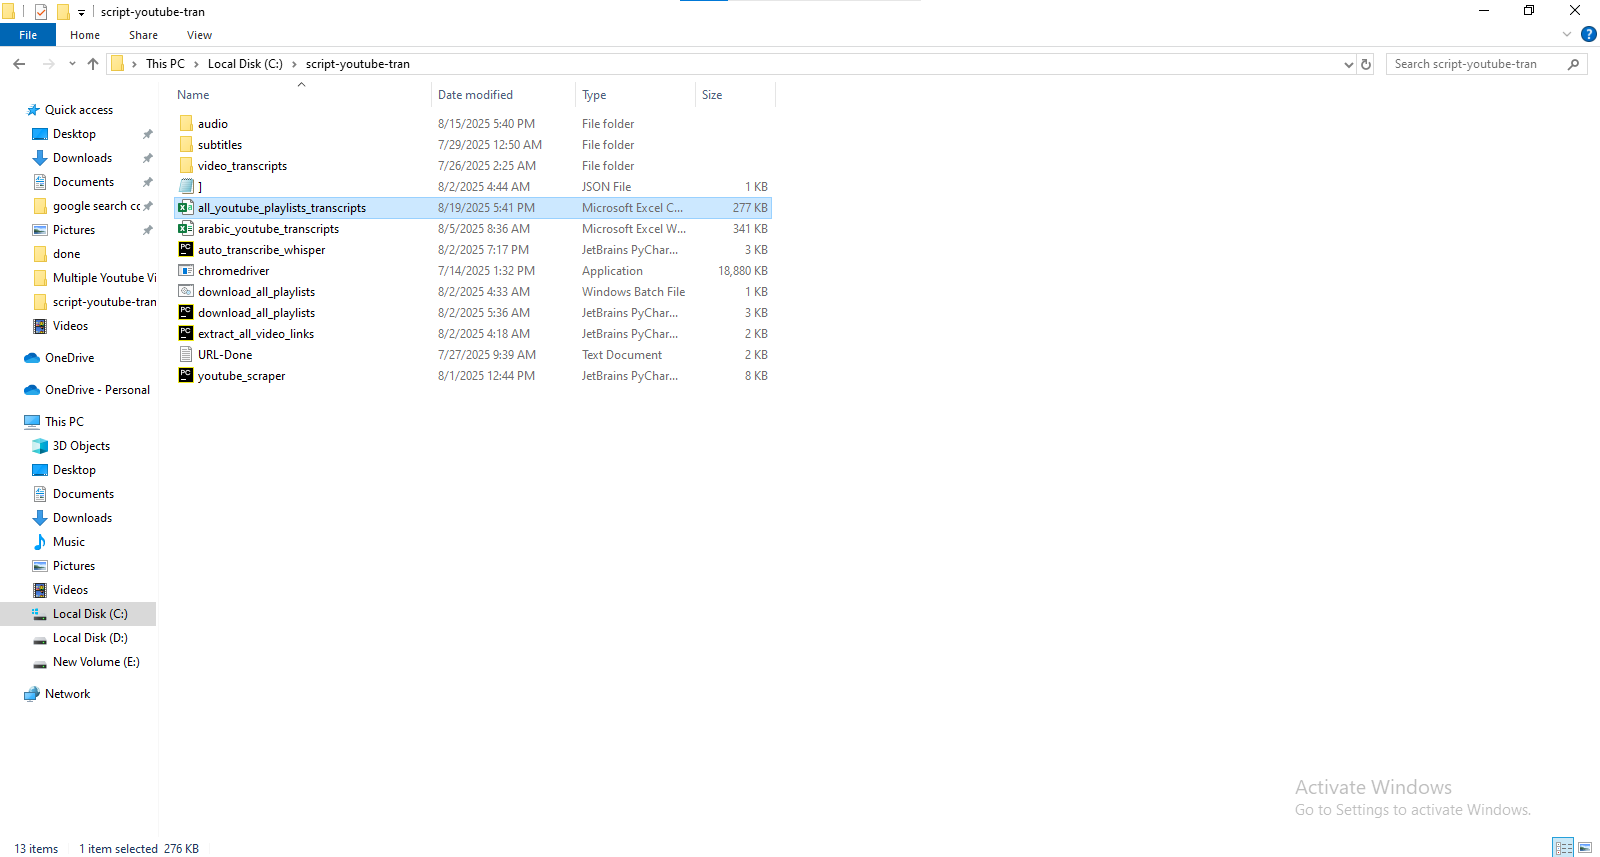Click the audio folder icon
Image resolution: width=1600 pixels, height=857 pixels.
tap(186, 124)
